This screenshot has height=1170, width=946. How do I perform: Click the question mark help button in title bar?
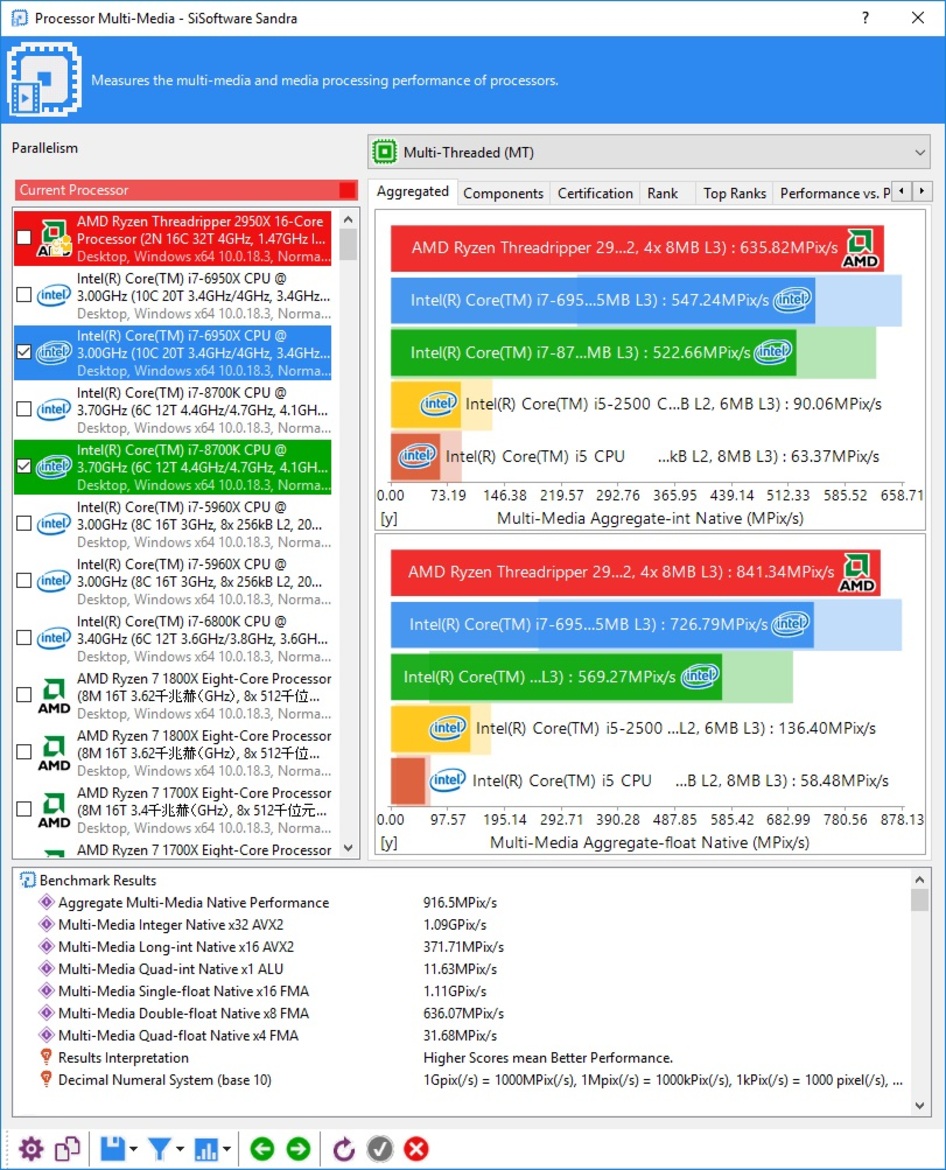[865, 17]
